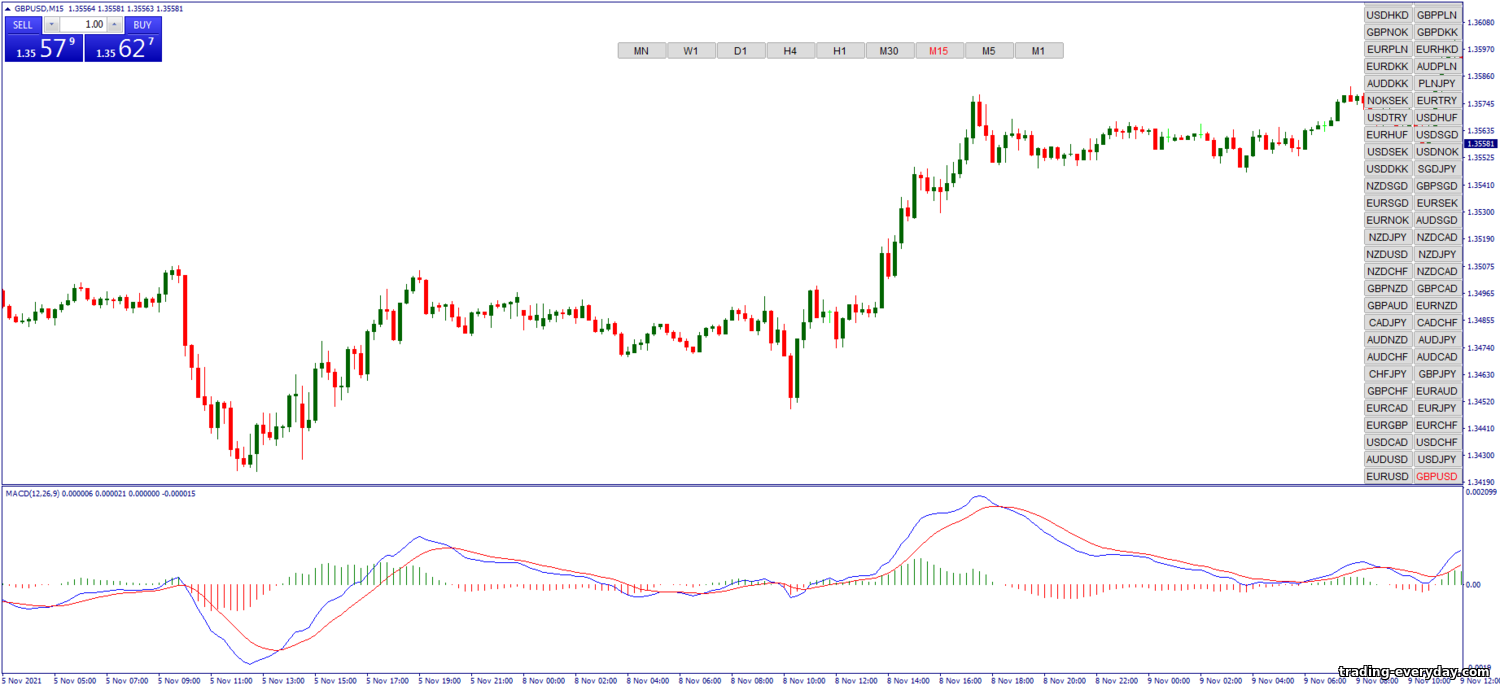Select the EURPLN symbol button

click(x=1388, y=49)
